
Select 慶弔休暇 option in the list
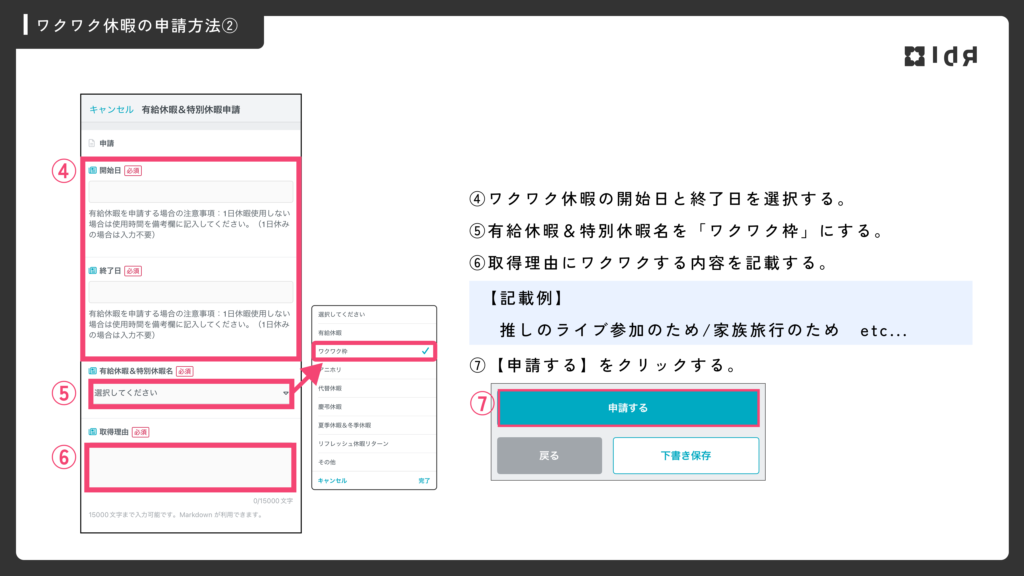[x=331, y=406]
